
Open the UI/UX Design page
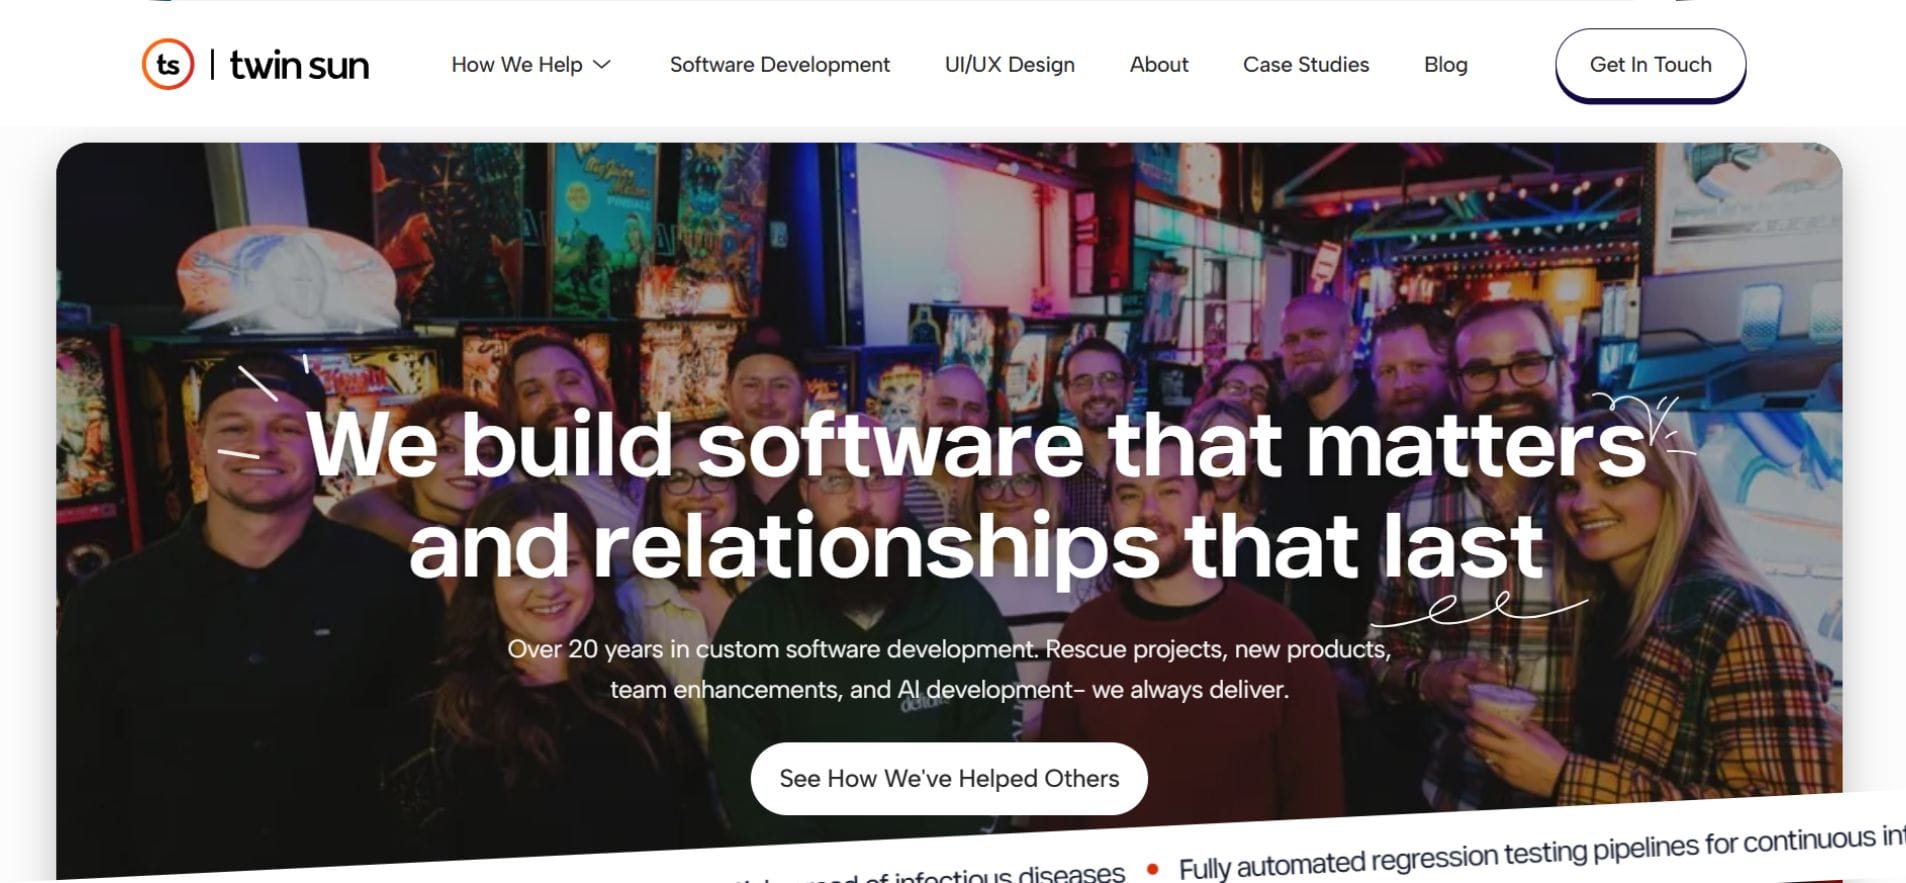[1010, 64]
